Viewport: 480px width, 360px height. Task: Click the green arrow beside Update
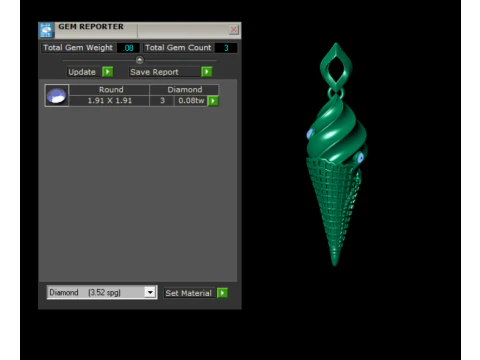click(x=108, y=72)
